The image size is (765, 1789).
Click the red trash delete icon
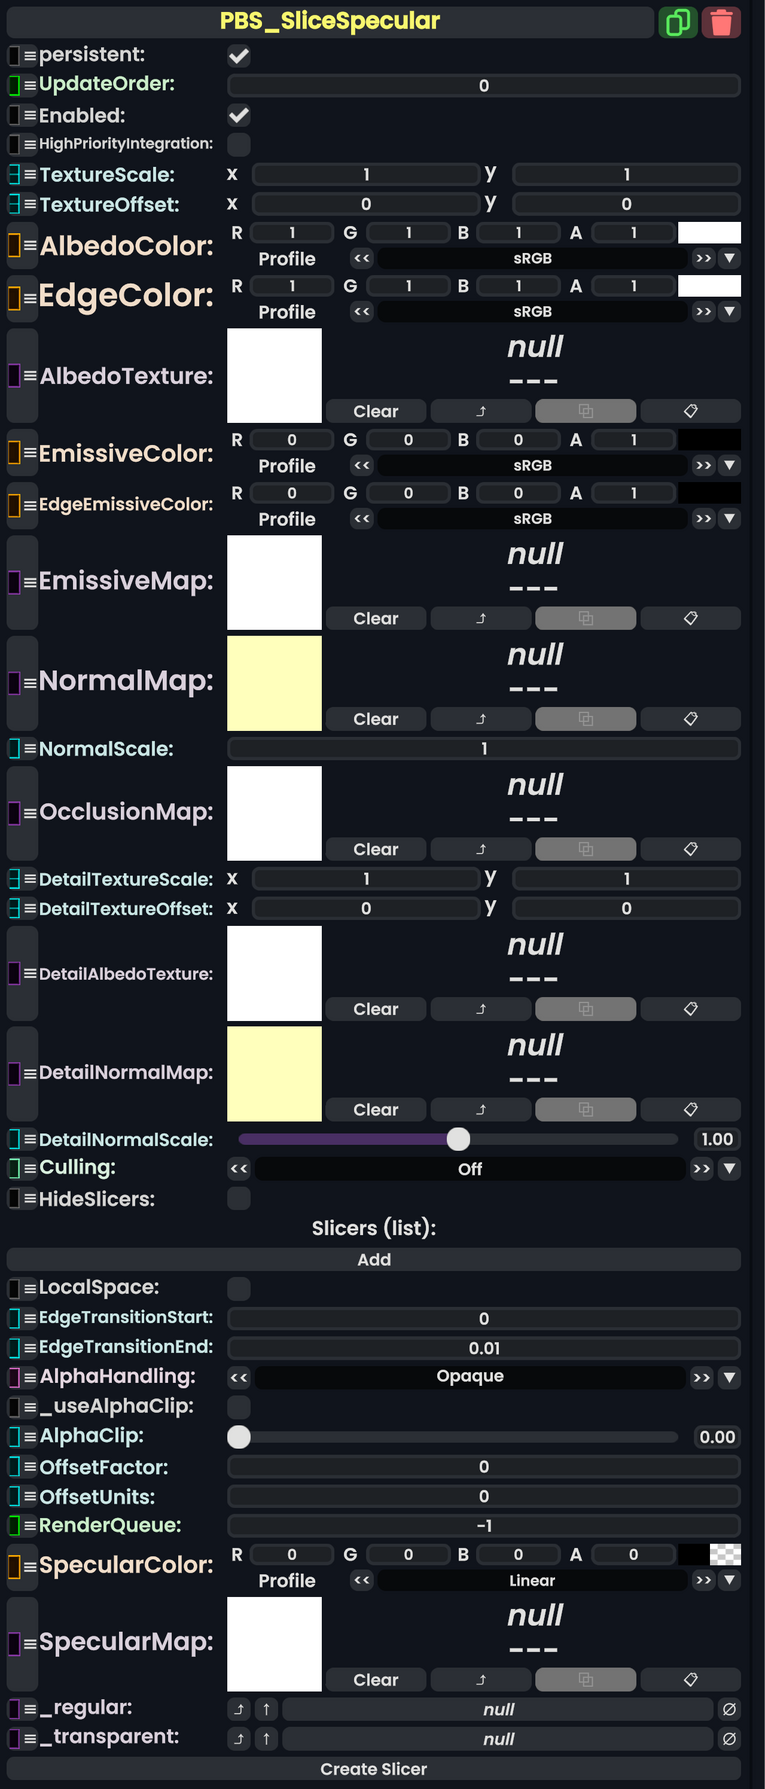pos(721,22)
